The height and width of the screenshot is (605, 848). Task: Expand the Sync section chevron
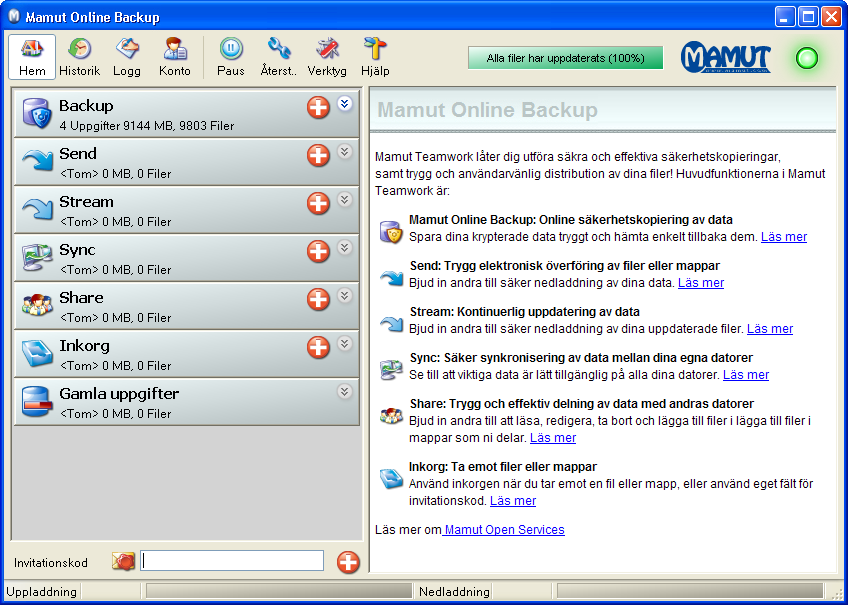click(x=344, y=248)
